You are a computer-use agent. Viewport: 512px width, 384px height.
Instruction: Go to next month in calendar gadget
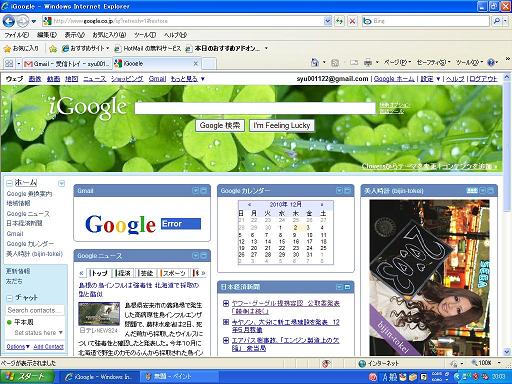point(322,204)
